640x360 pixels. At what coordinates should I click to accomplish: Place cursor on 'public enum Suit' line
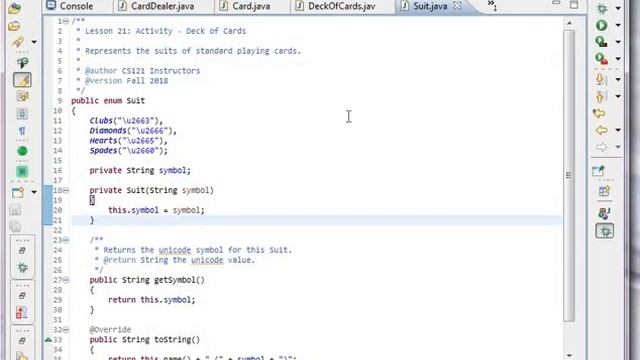coord(108,100)
